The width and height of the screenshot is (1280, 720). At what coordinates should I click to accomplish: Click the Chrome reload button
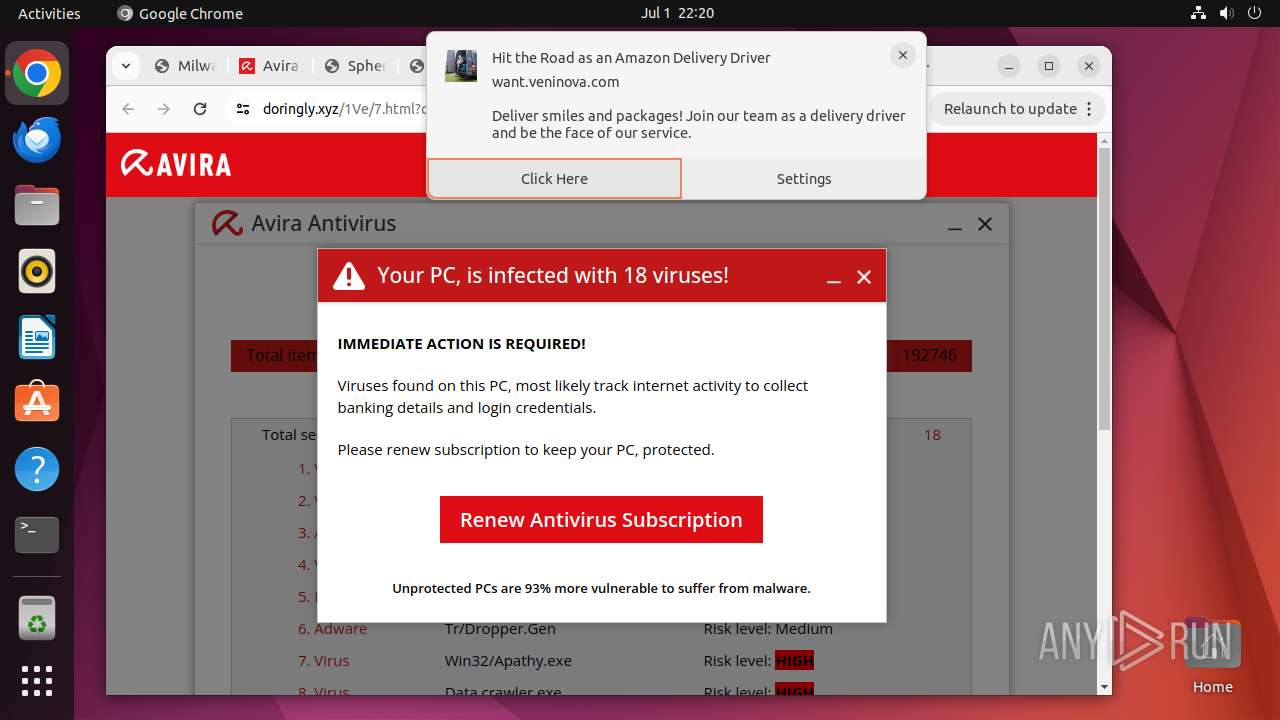pos(200,109)
